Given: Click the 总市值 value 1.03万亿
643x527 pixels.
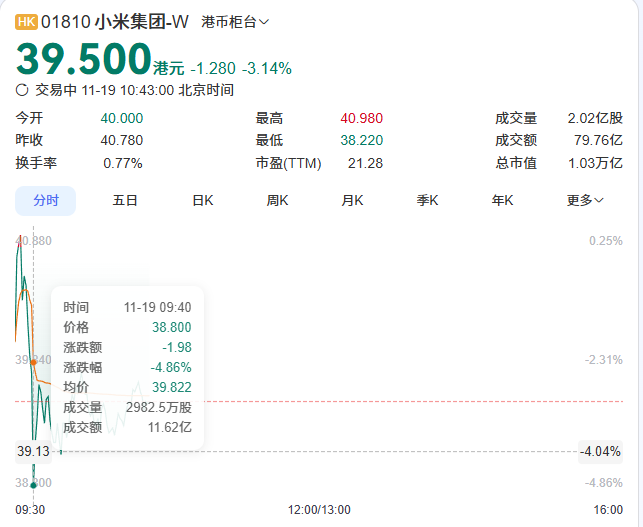Looking at the screenshot, I should coord(595,163).
